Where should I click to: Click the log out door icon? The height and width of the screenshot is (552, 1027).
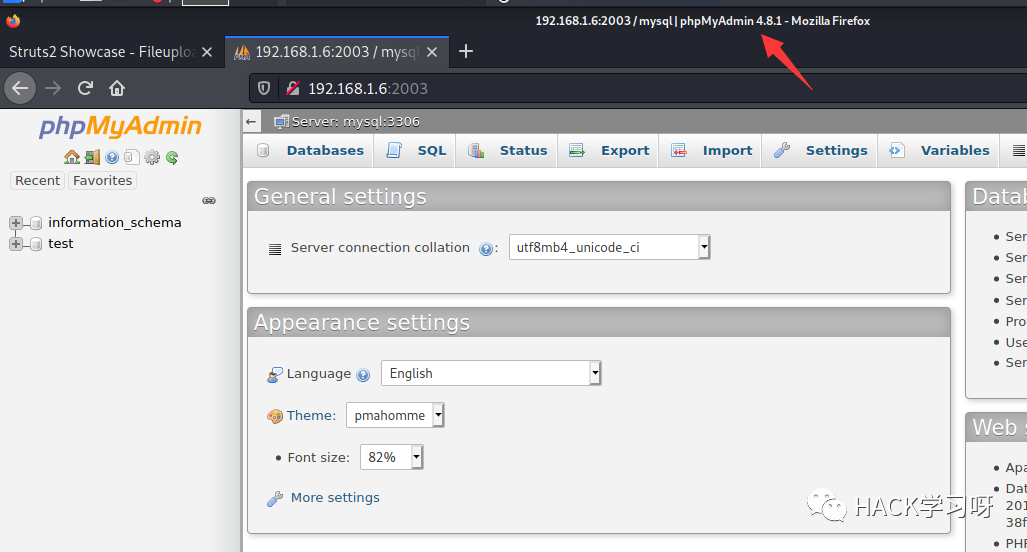coord(92,157)
